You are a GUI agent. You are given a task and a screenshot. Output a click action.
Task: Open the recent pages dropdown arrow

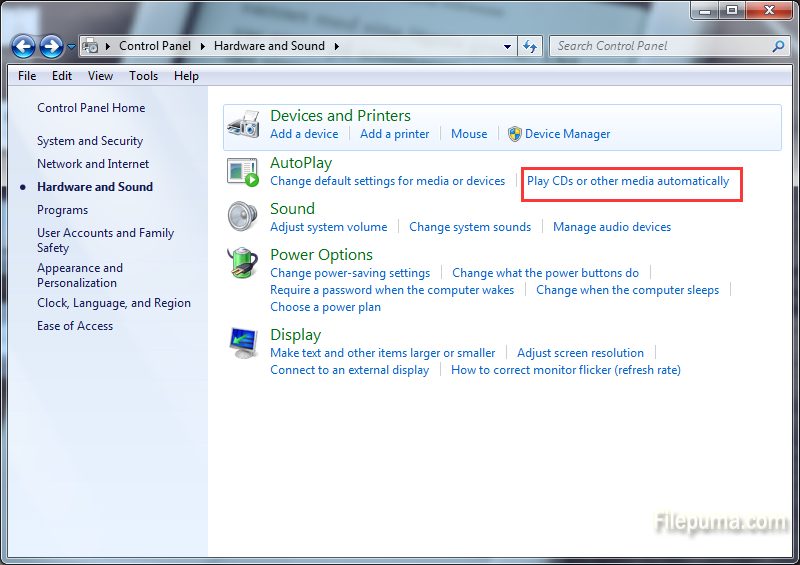pos(72,46)
